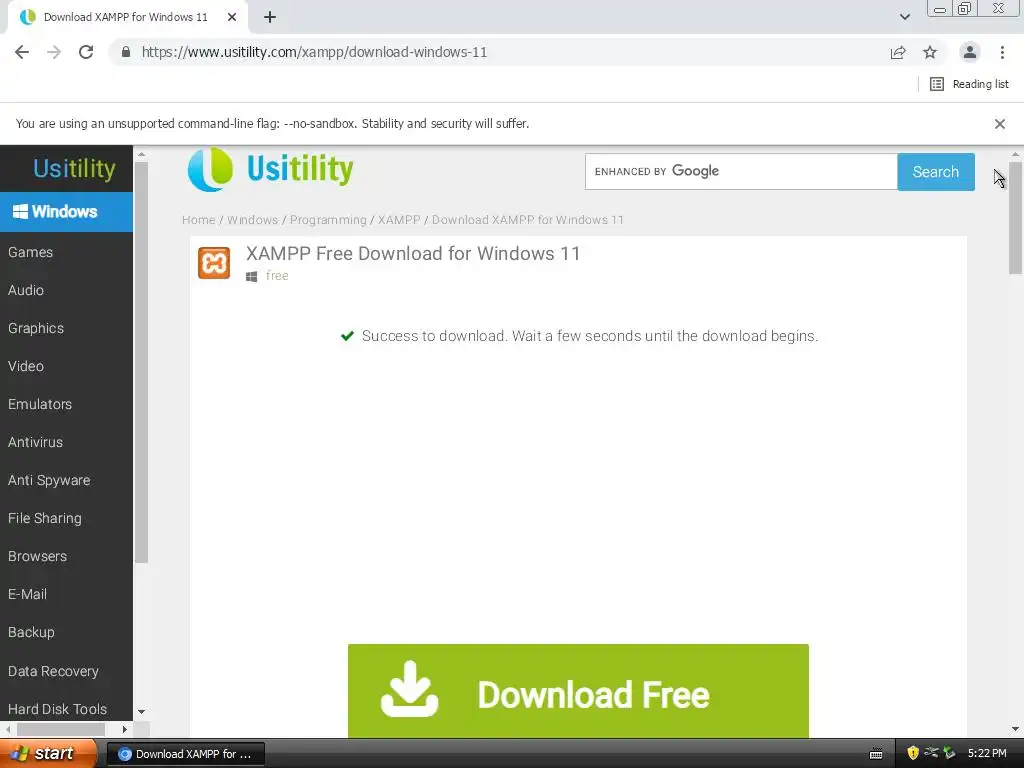Select the Download XAMPP for Windows 11 tab
The height and width of the screenshot is (768, 1024).
[x=127, y=17]
